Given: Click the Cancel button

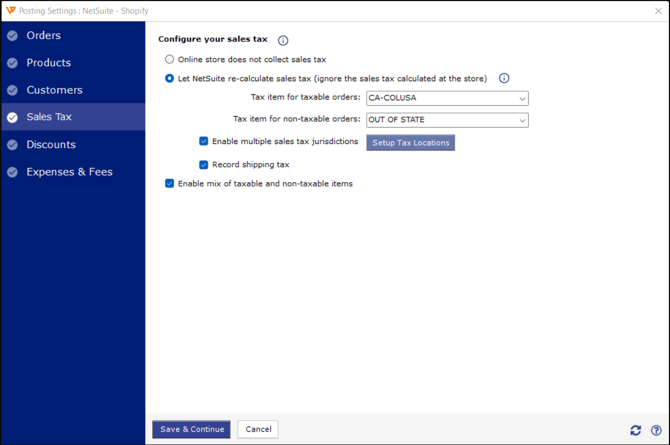Looking at the screenshot, I should point(258,429).
